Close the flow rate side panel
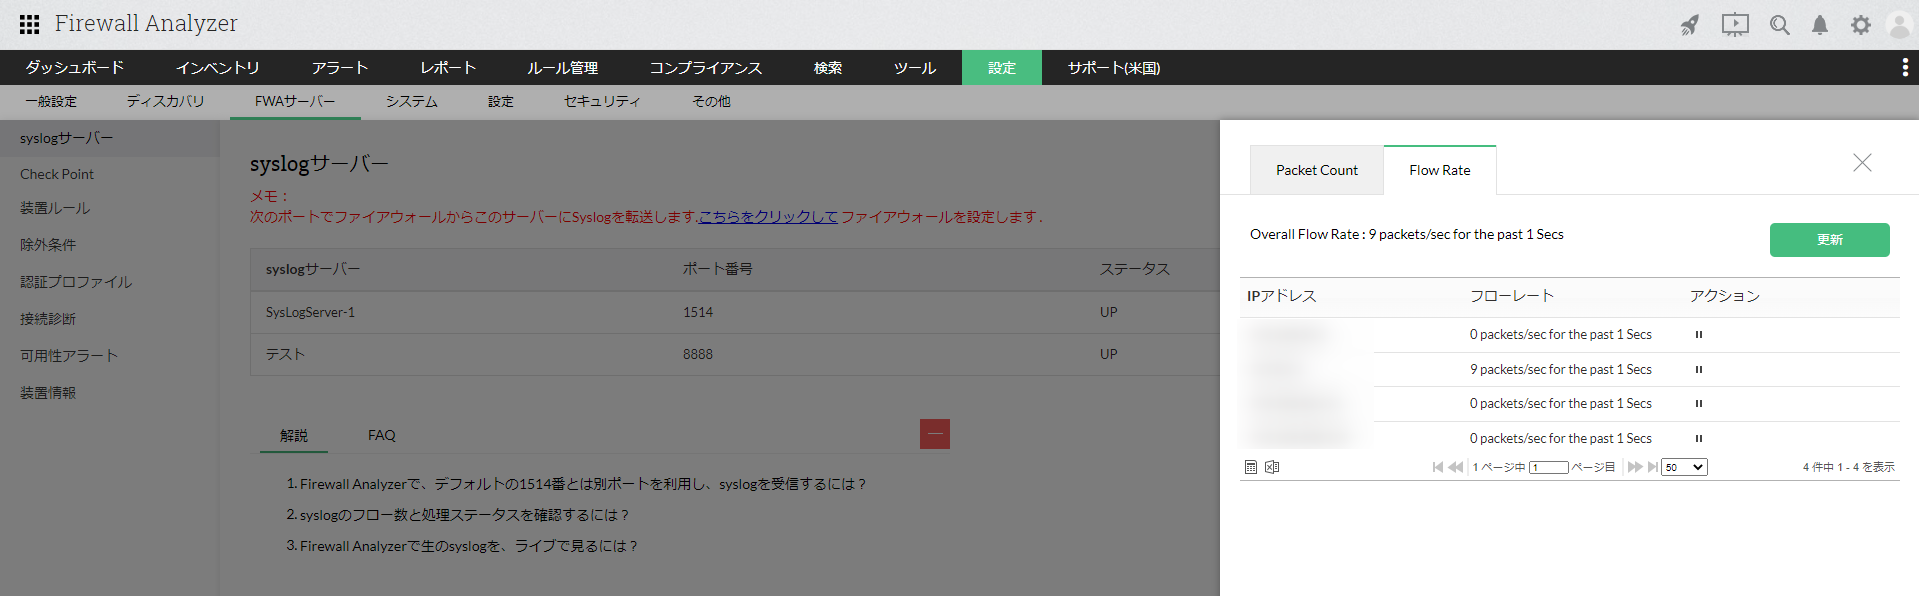Viewport: 1919px width, 596px height. [1862, 162]
